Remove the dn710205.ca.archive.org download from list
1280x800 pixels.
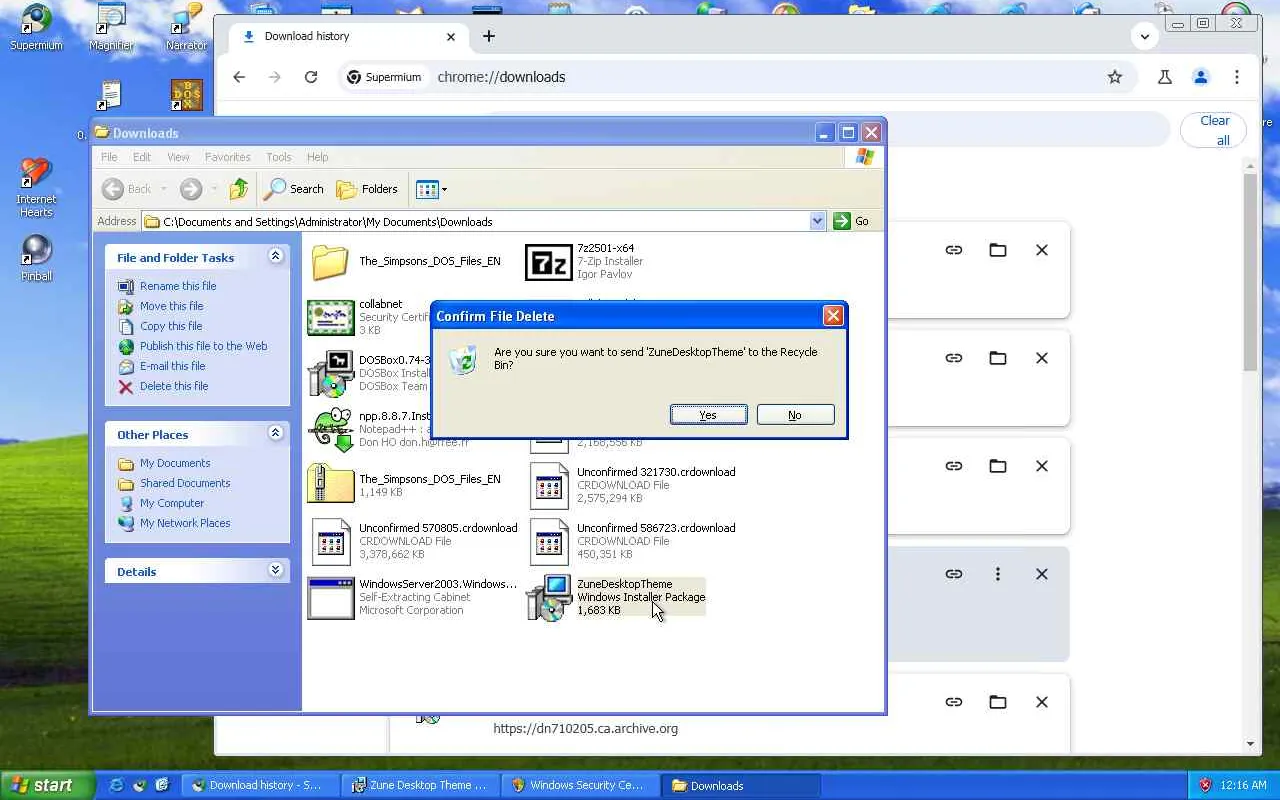point(1042,702)
